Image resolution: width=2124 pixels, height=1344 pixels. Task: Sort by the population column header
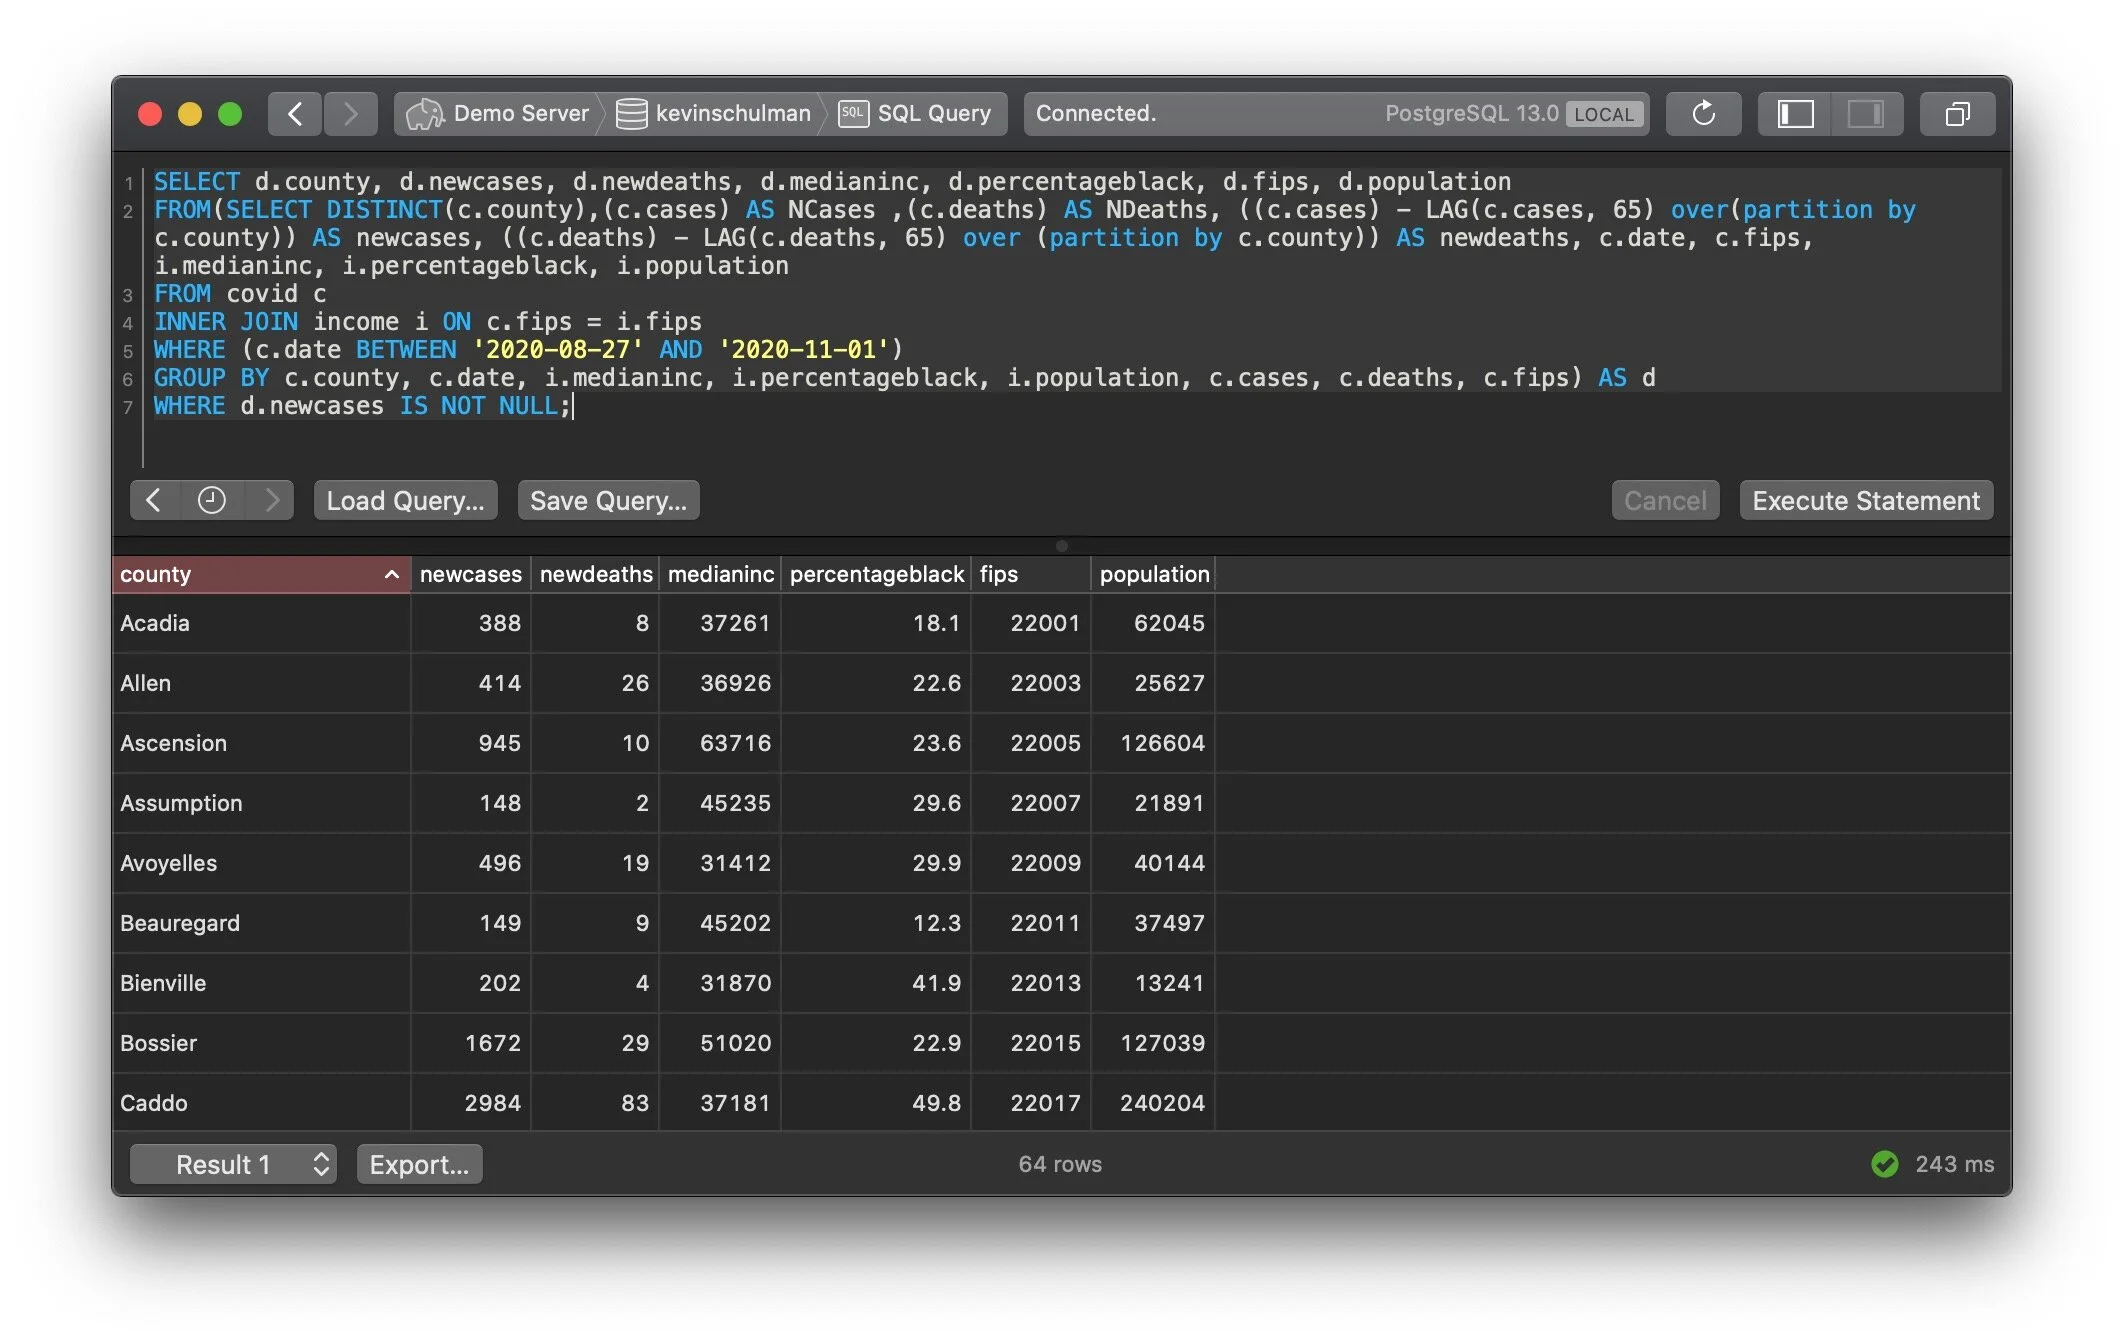pyautogui.click(x=1153, y=575)
